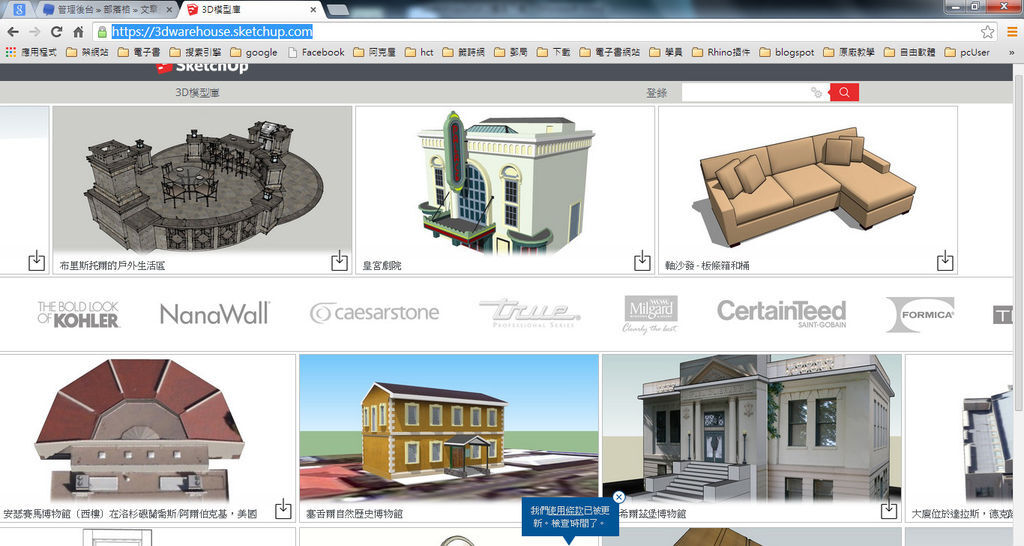Close the 管理後台 tab
Screen dimensions: 1024x546
pos(168,10)
